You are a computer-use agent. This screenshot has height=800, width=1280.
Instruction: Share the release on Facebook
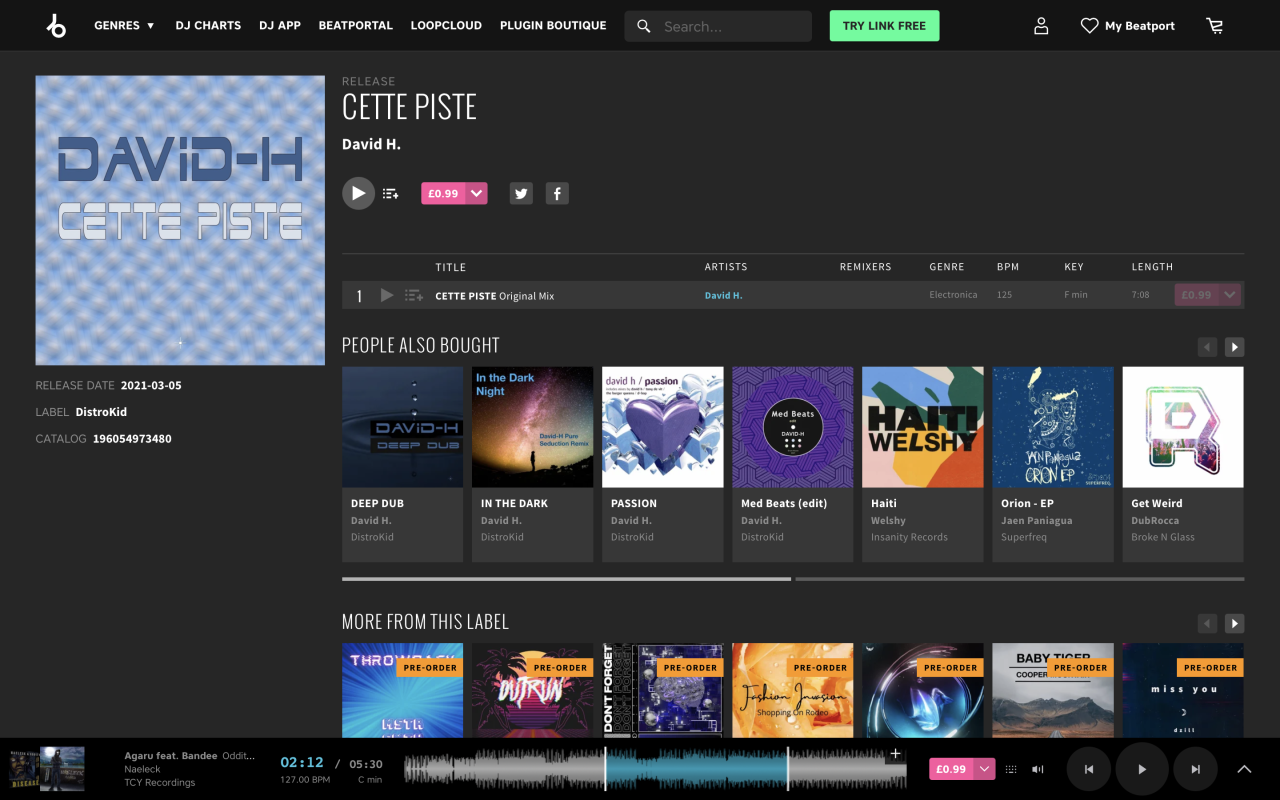pos(557,194)
